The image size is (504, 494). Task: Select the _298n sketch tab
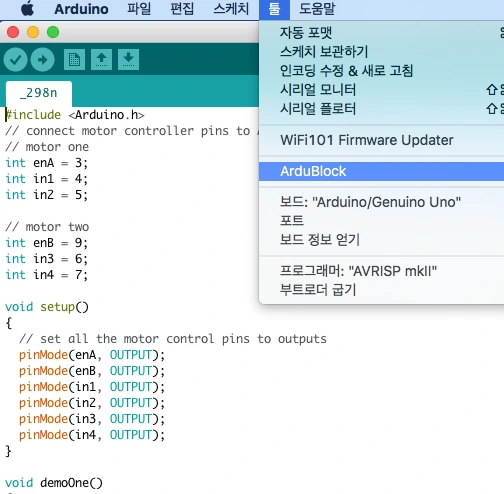(39, 93)
